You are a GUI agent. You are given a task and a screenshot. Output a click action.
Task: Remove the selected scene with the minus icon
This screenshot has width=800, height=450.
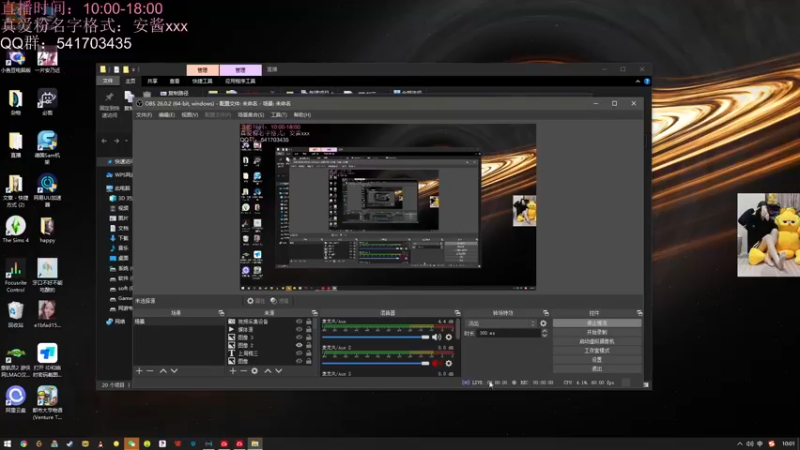tap(150, 371)
